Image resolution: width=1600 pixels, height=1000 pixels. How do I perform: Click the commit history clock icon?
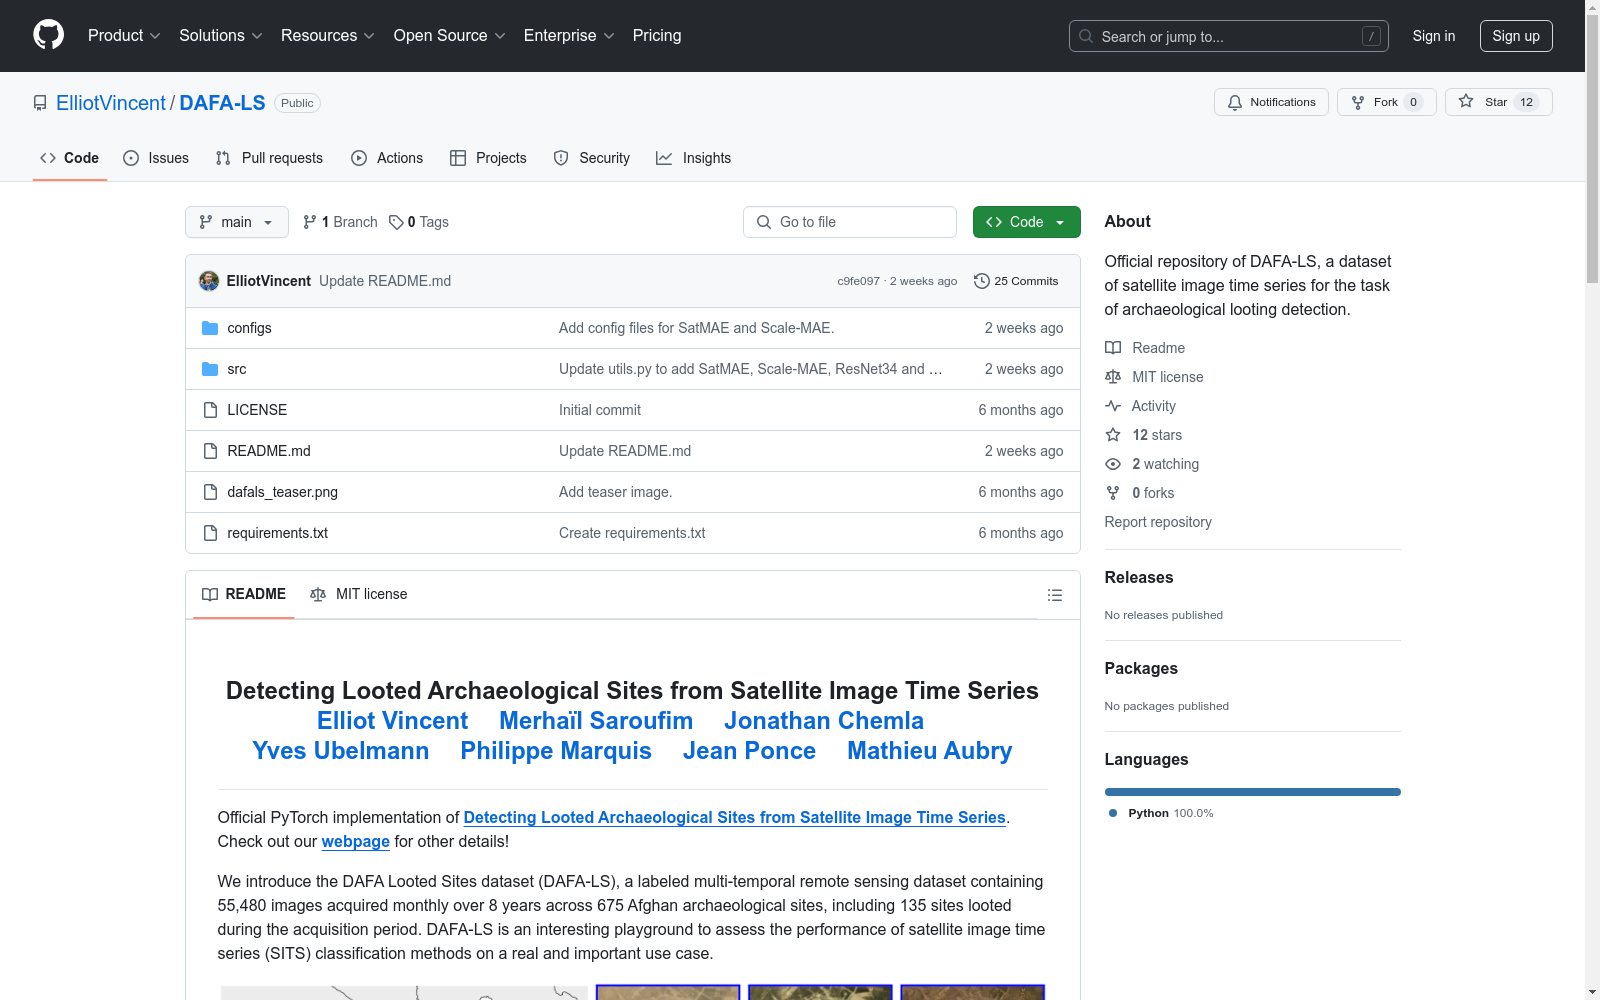(982, 281)
